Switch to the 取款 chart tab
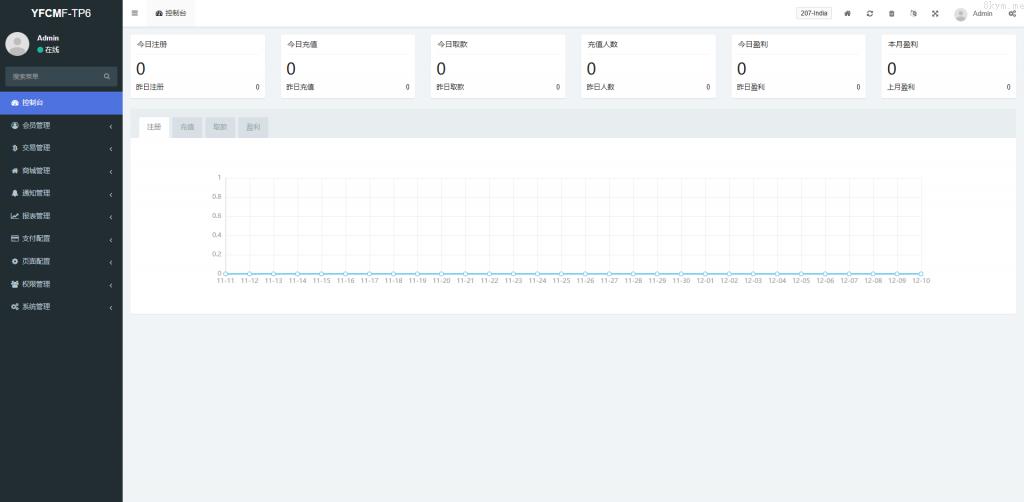 click(x=220, y=127)
